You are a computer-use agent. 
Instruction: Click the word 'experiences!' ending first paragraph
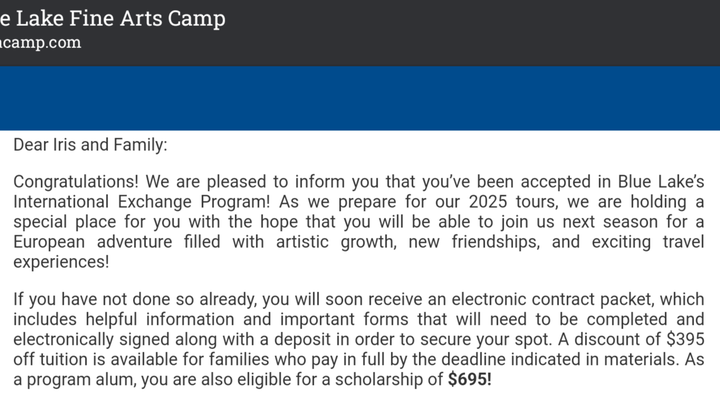(62, 262)
